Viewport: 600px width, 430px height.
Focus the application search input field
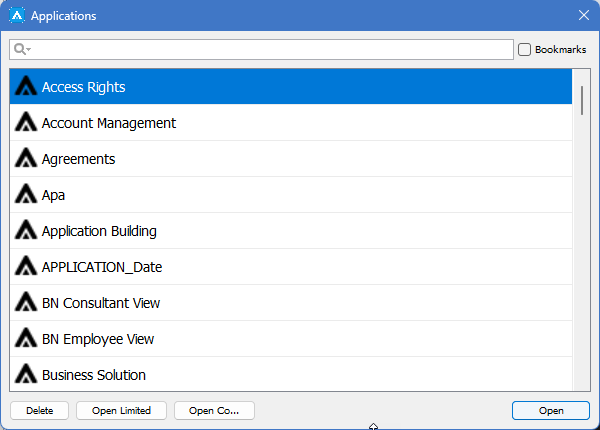tap(270, 50)
